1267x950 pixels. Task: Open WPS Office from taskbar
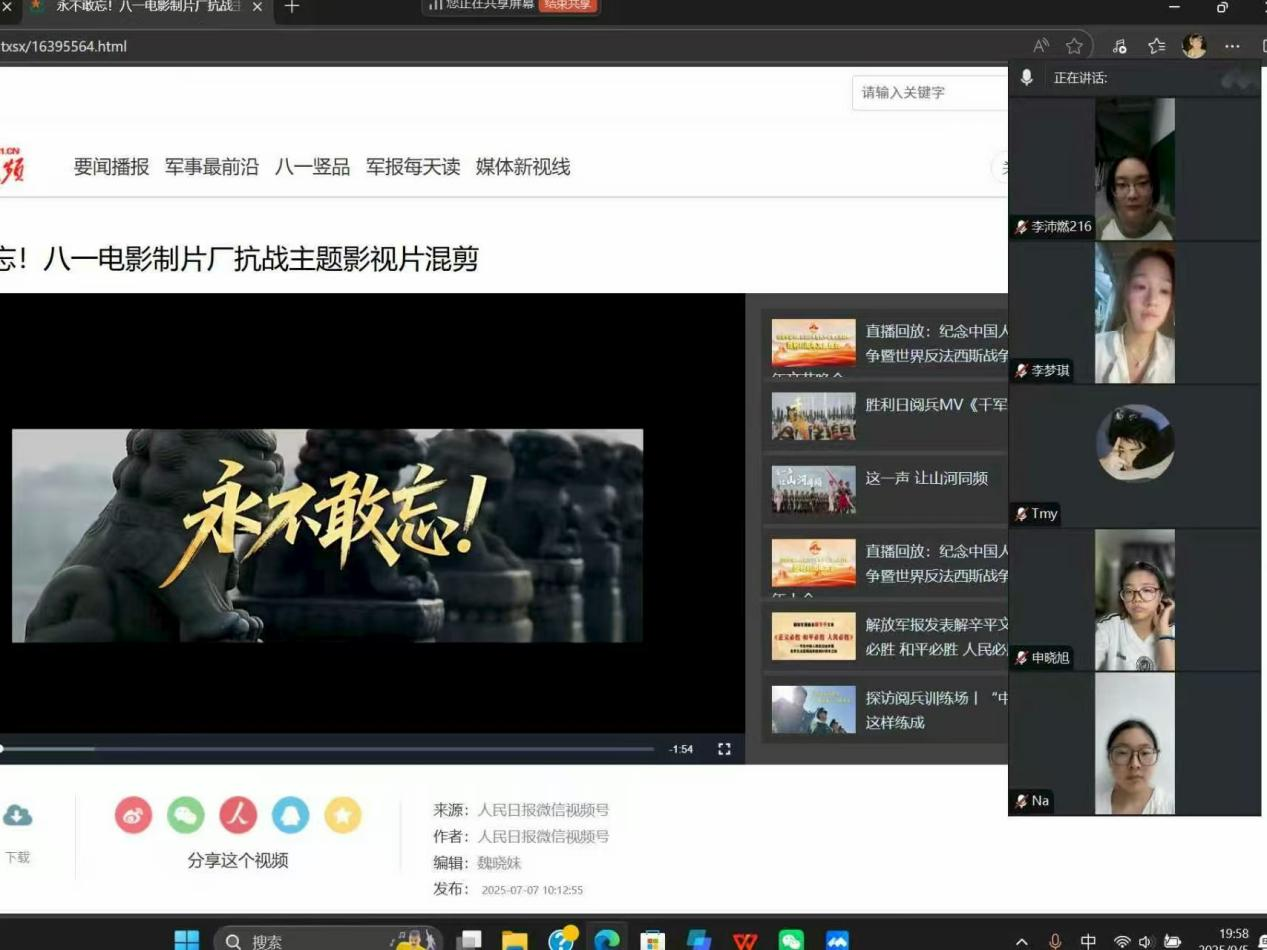[x=744, y=941]
